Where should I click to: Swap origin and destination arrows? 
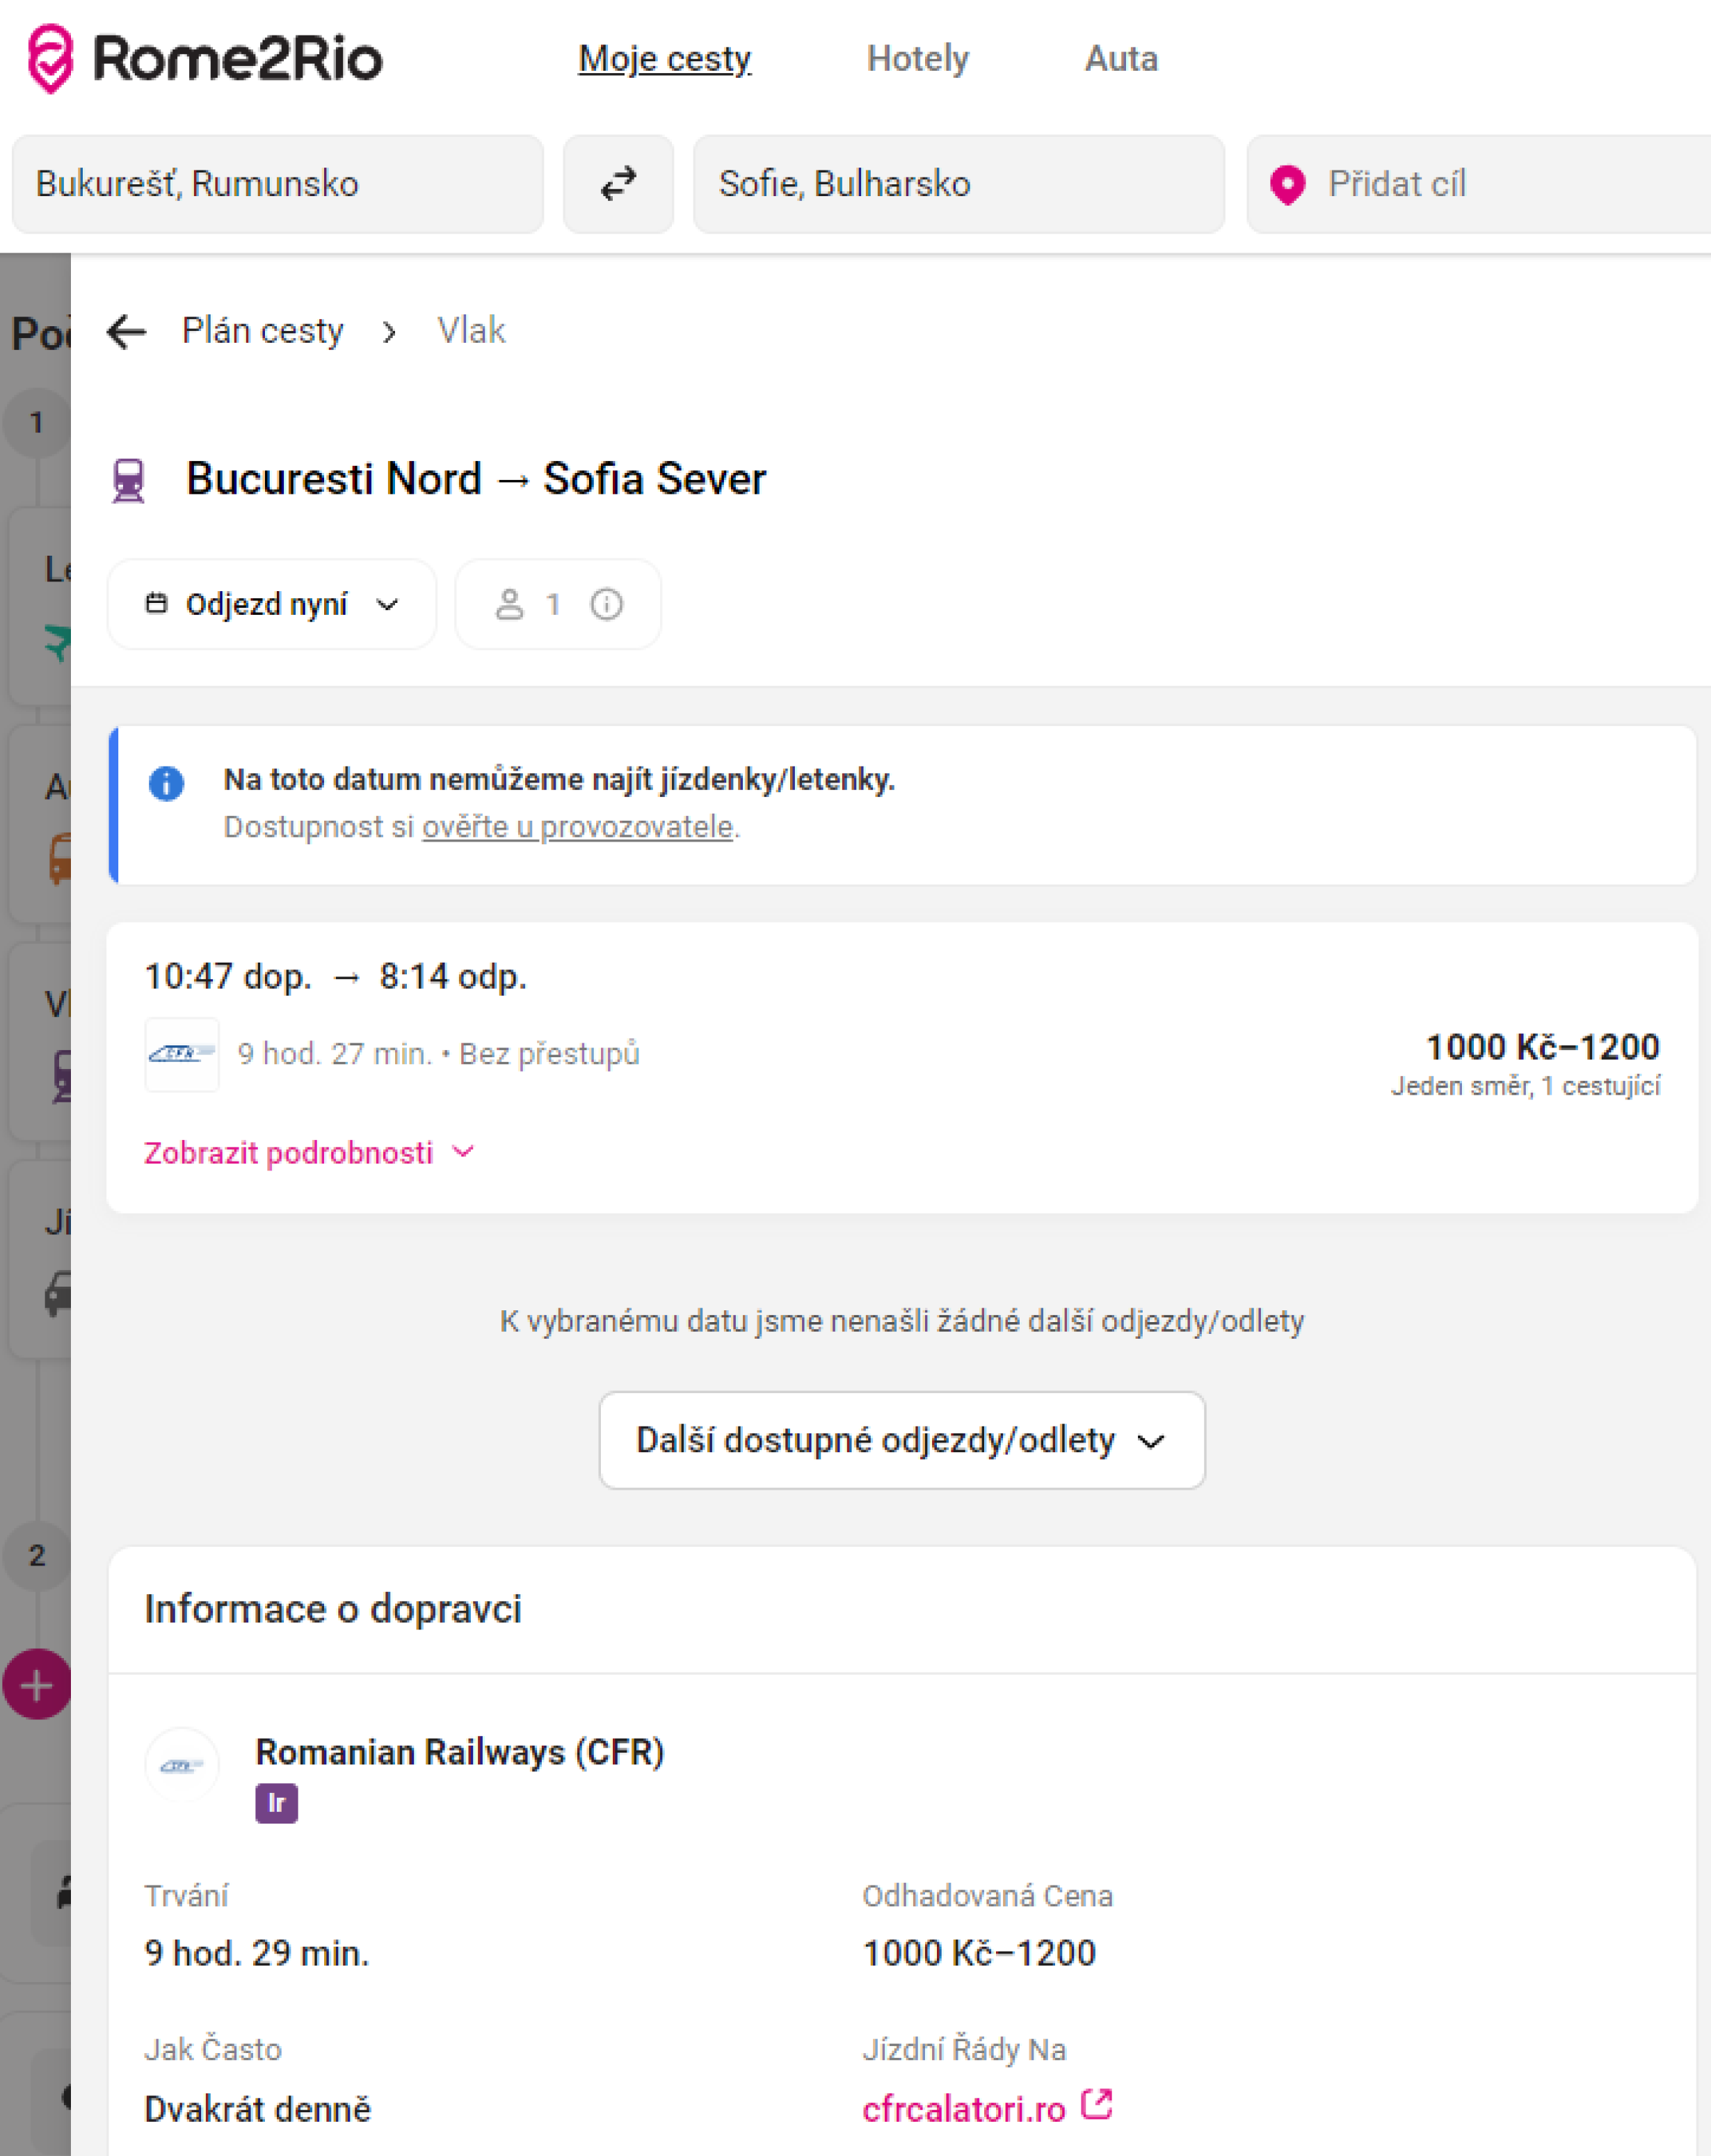click(618, 184)
